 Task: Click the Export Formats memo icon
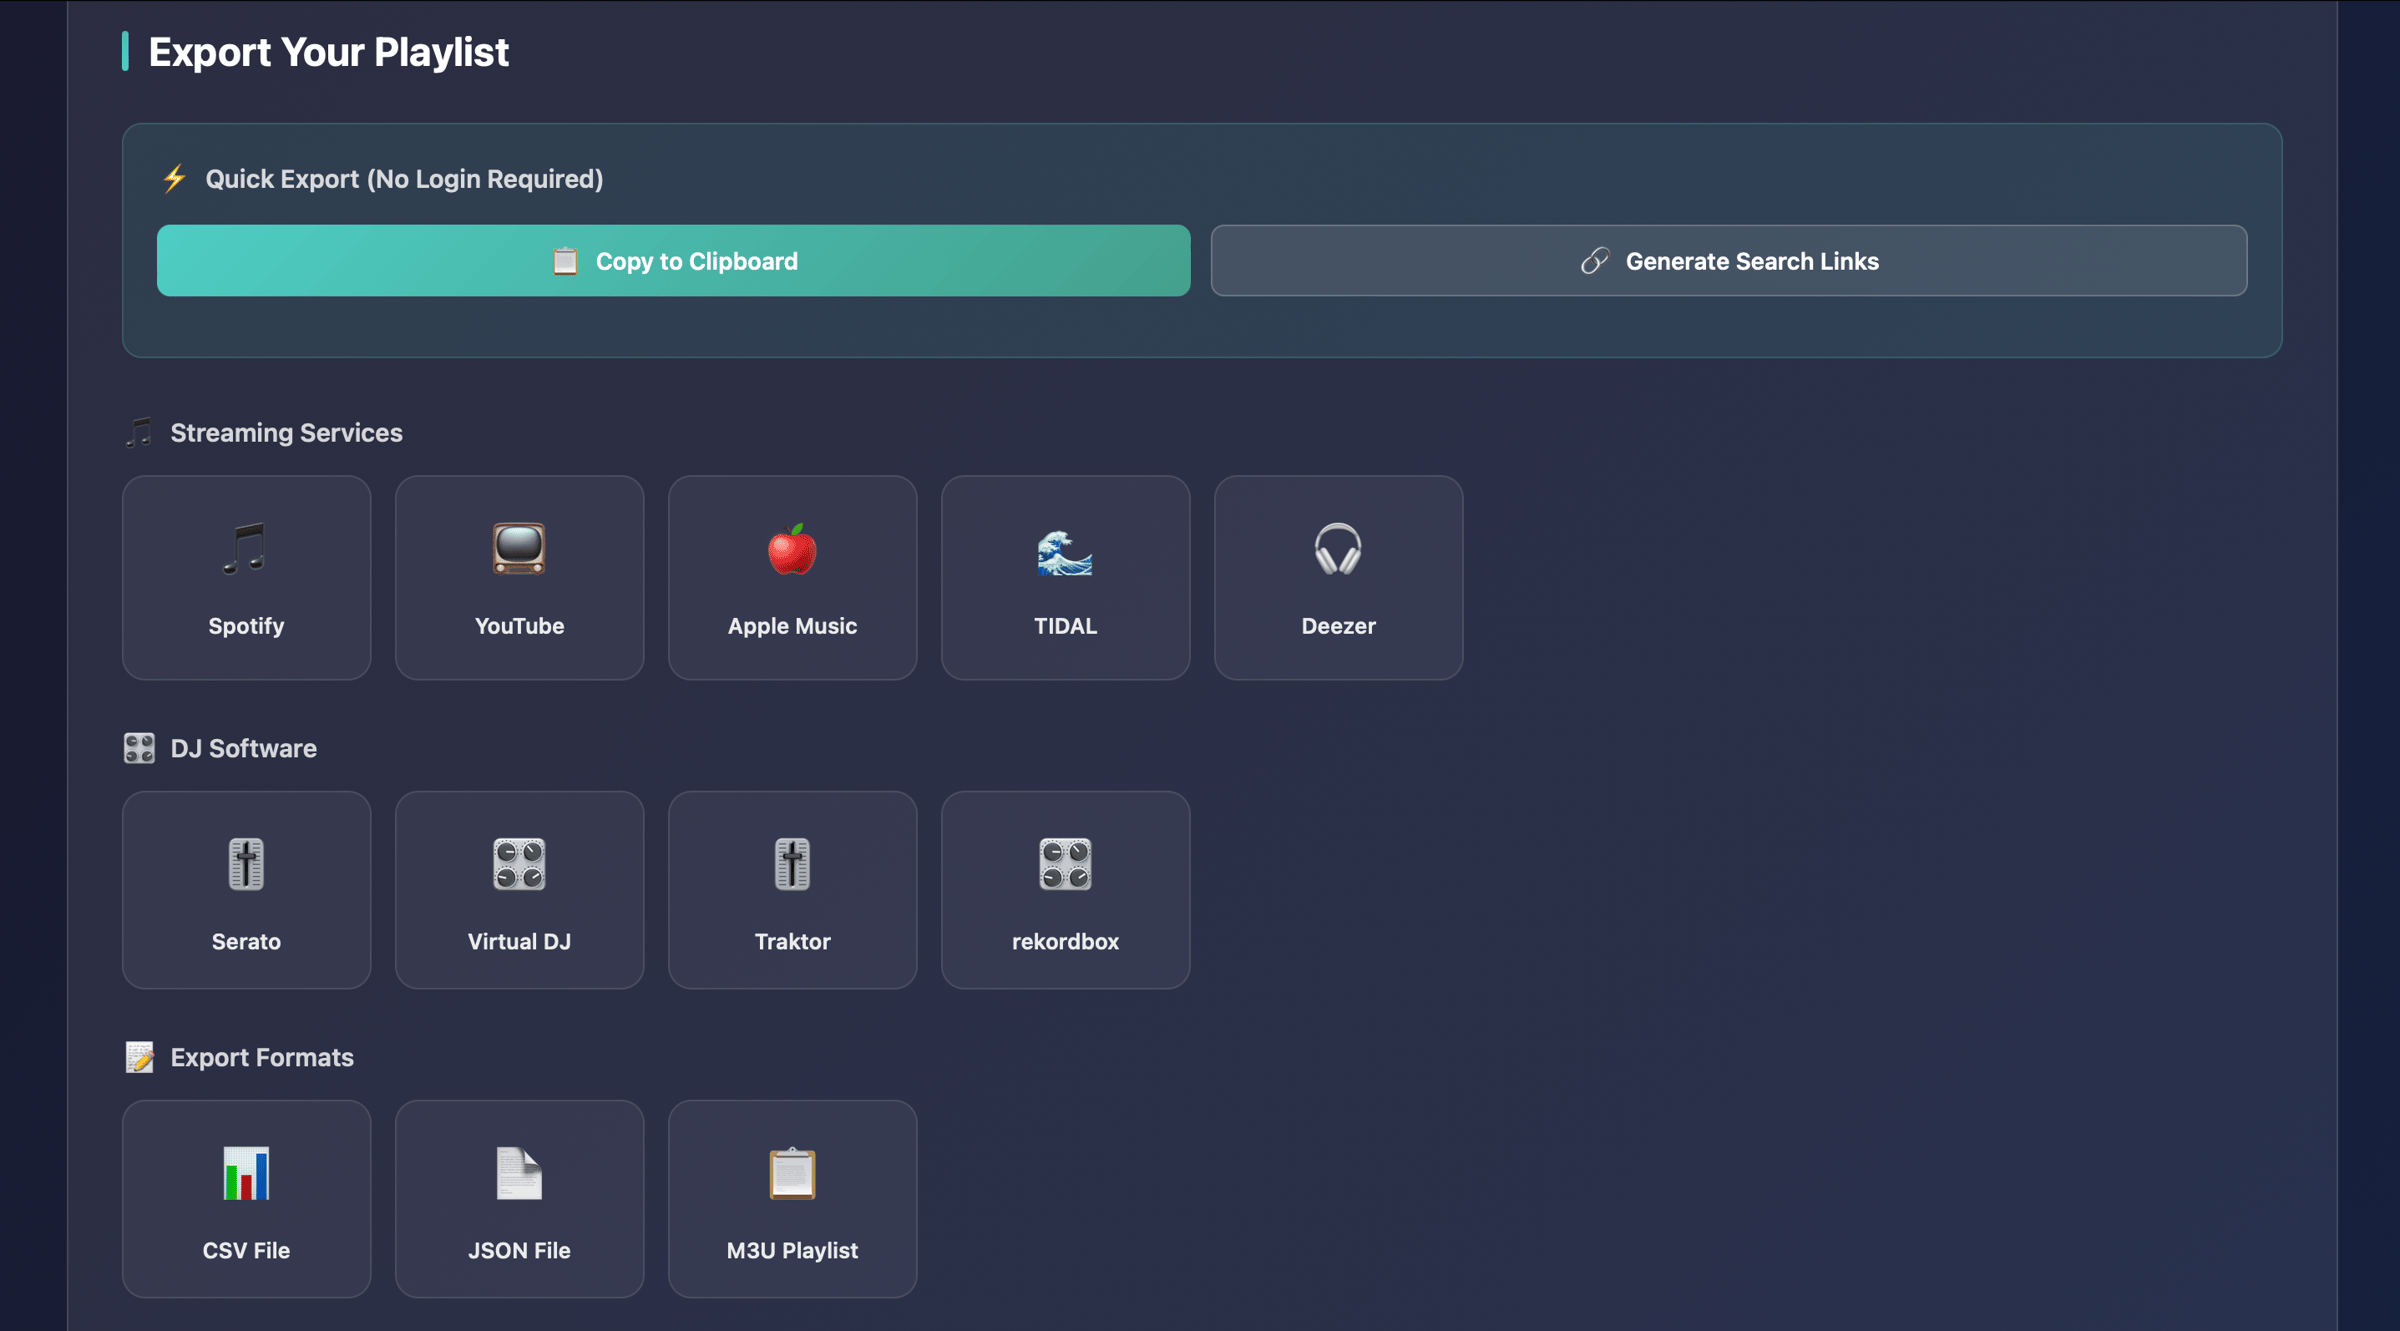140,1057
